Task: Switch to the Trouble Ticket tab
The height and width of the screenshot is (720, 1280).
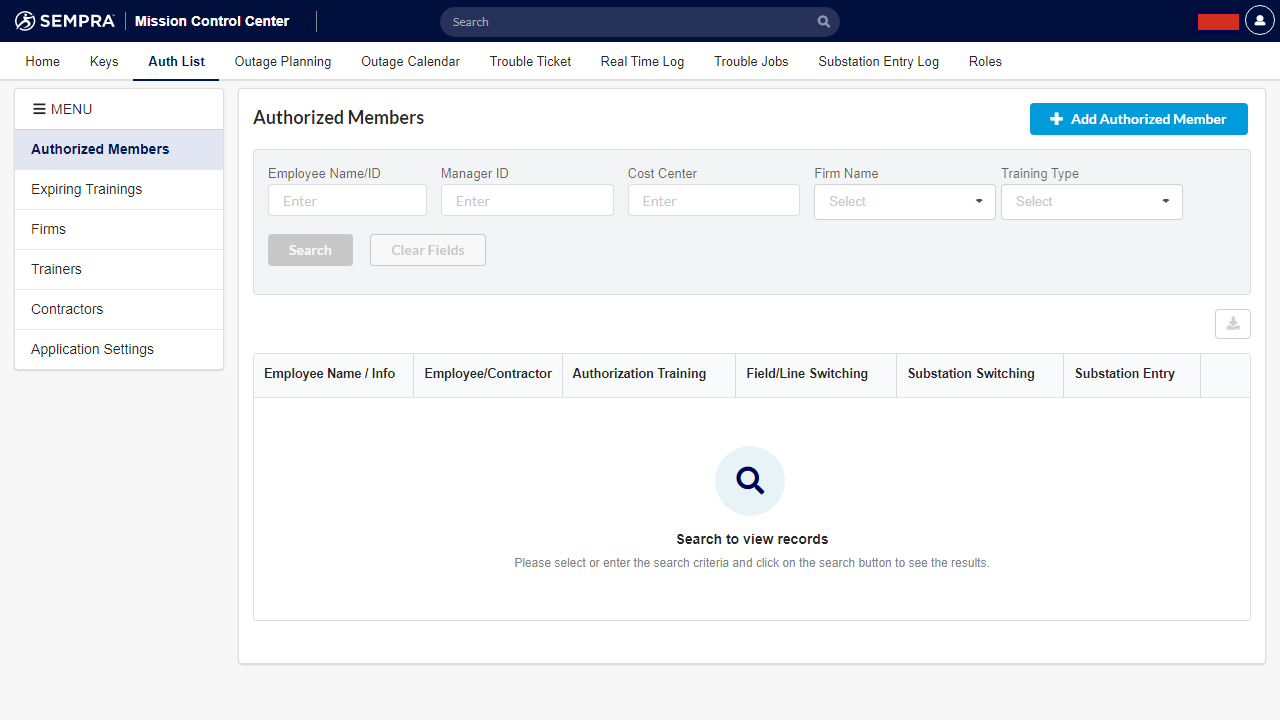Action: click(530, 61)
